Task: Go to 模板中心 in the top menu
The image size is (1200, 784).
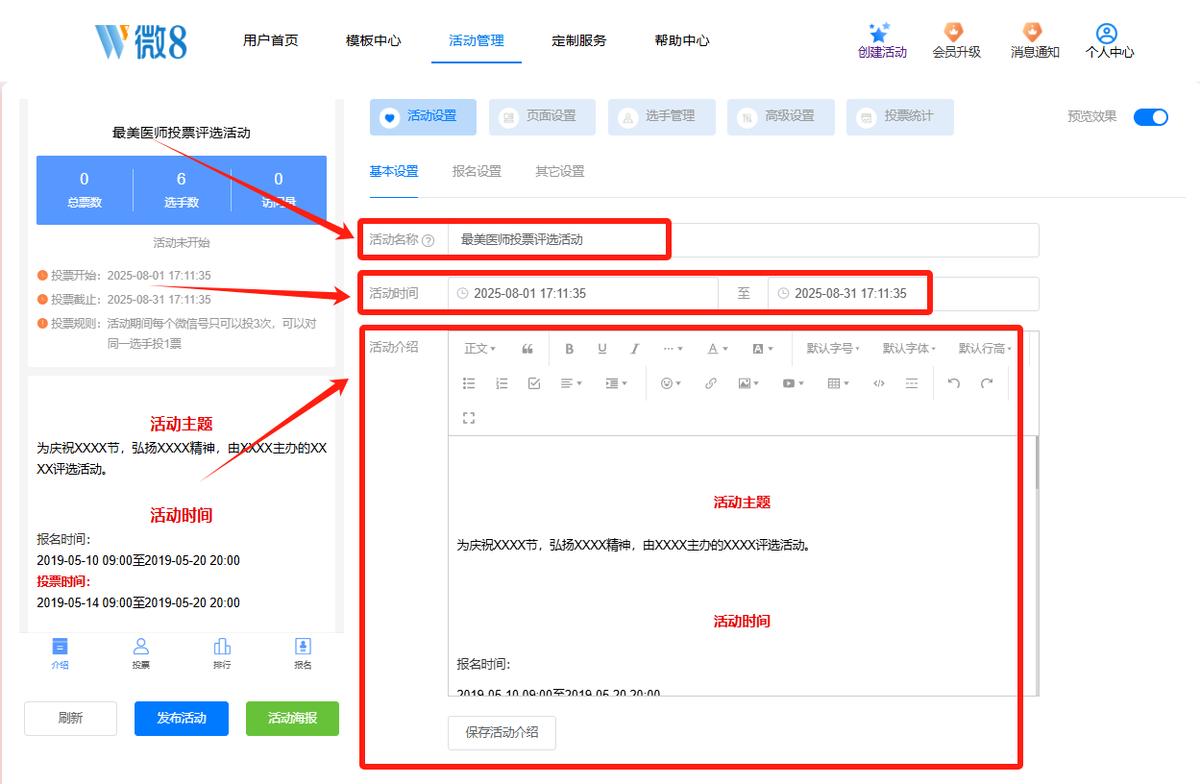Action: 373,41
